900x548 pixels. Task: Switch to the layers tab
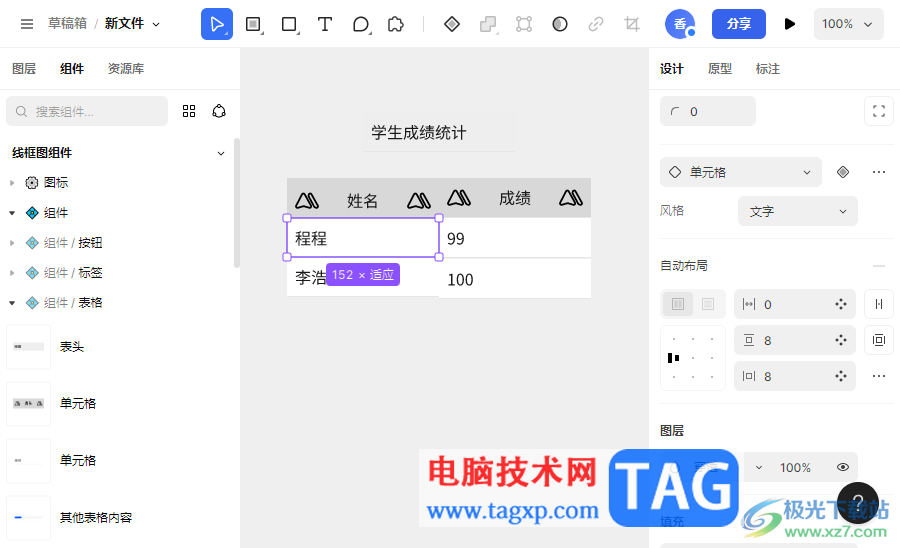pyautogui.click(x=24, y=69)
